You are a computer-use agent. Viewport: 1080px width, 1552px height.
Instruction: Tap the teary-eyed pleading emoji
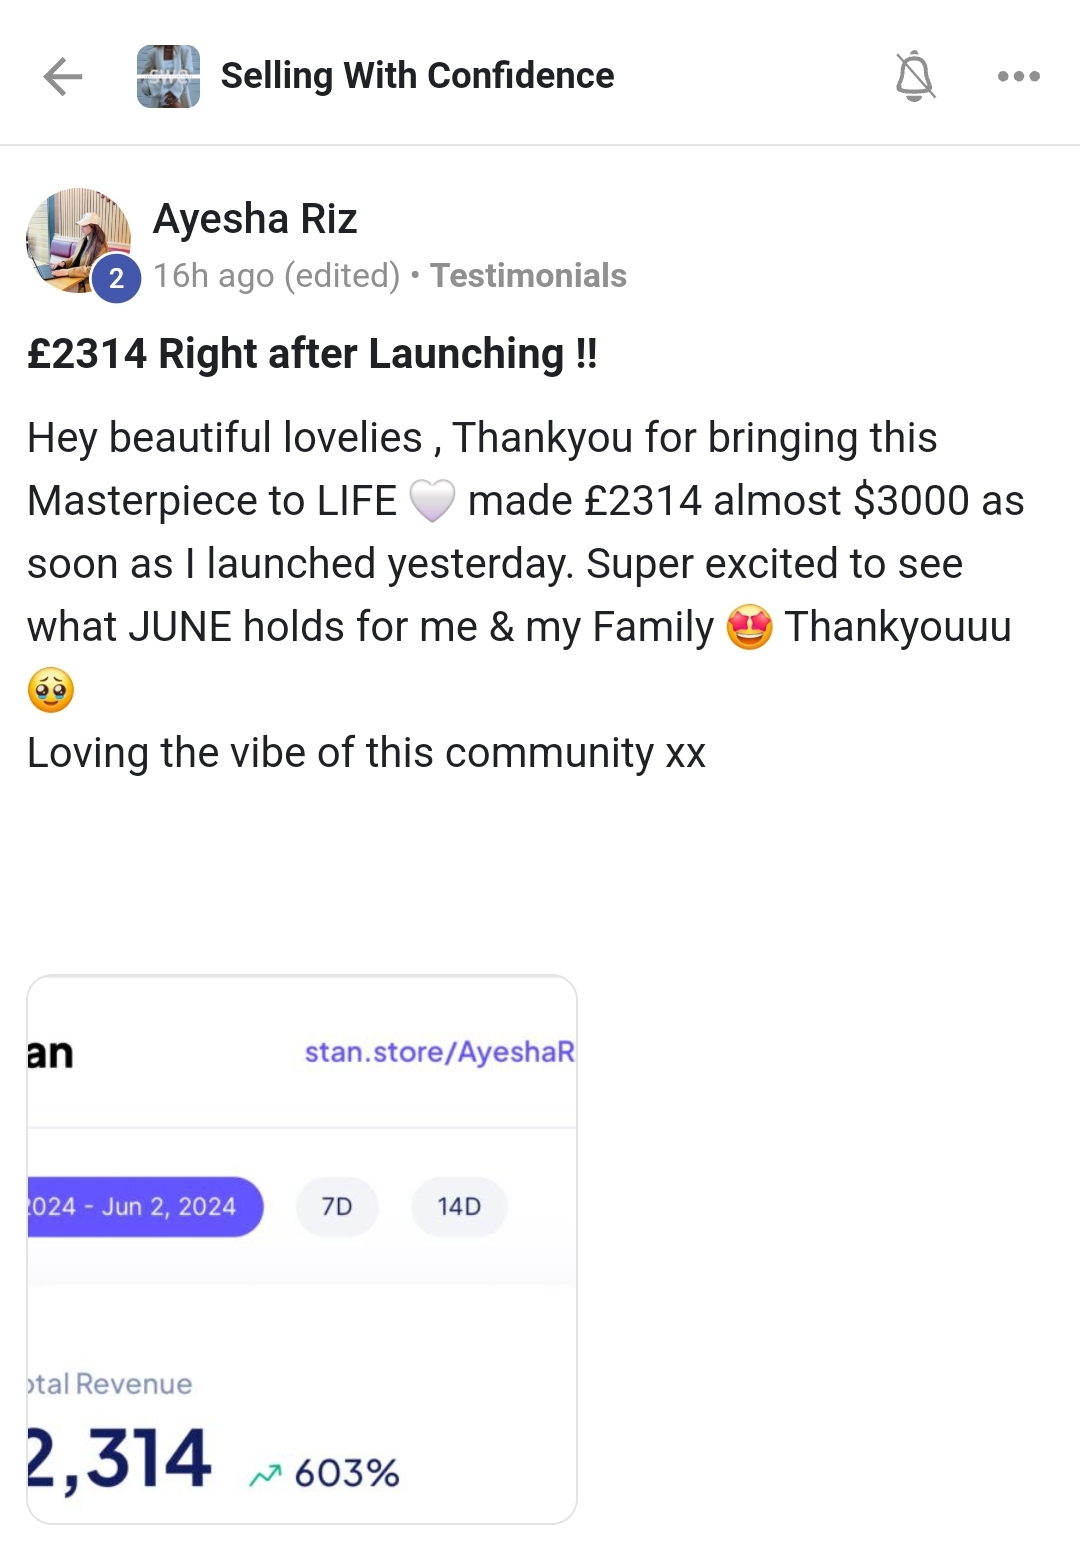(x=51, y=690)
